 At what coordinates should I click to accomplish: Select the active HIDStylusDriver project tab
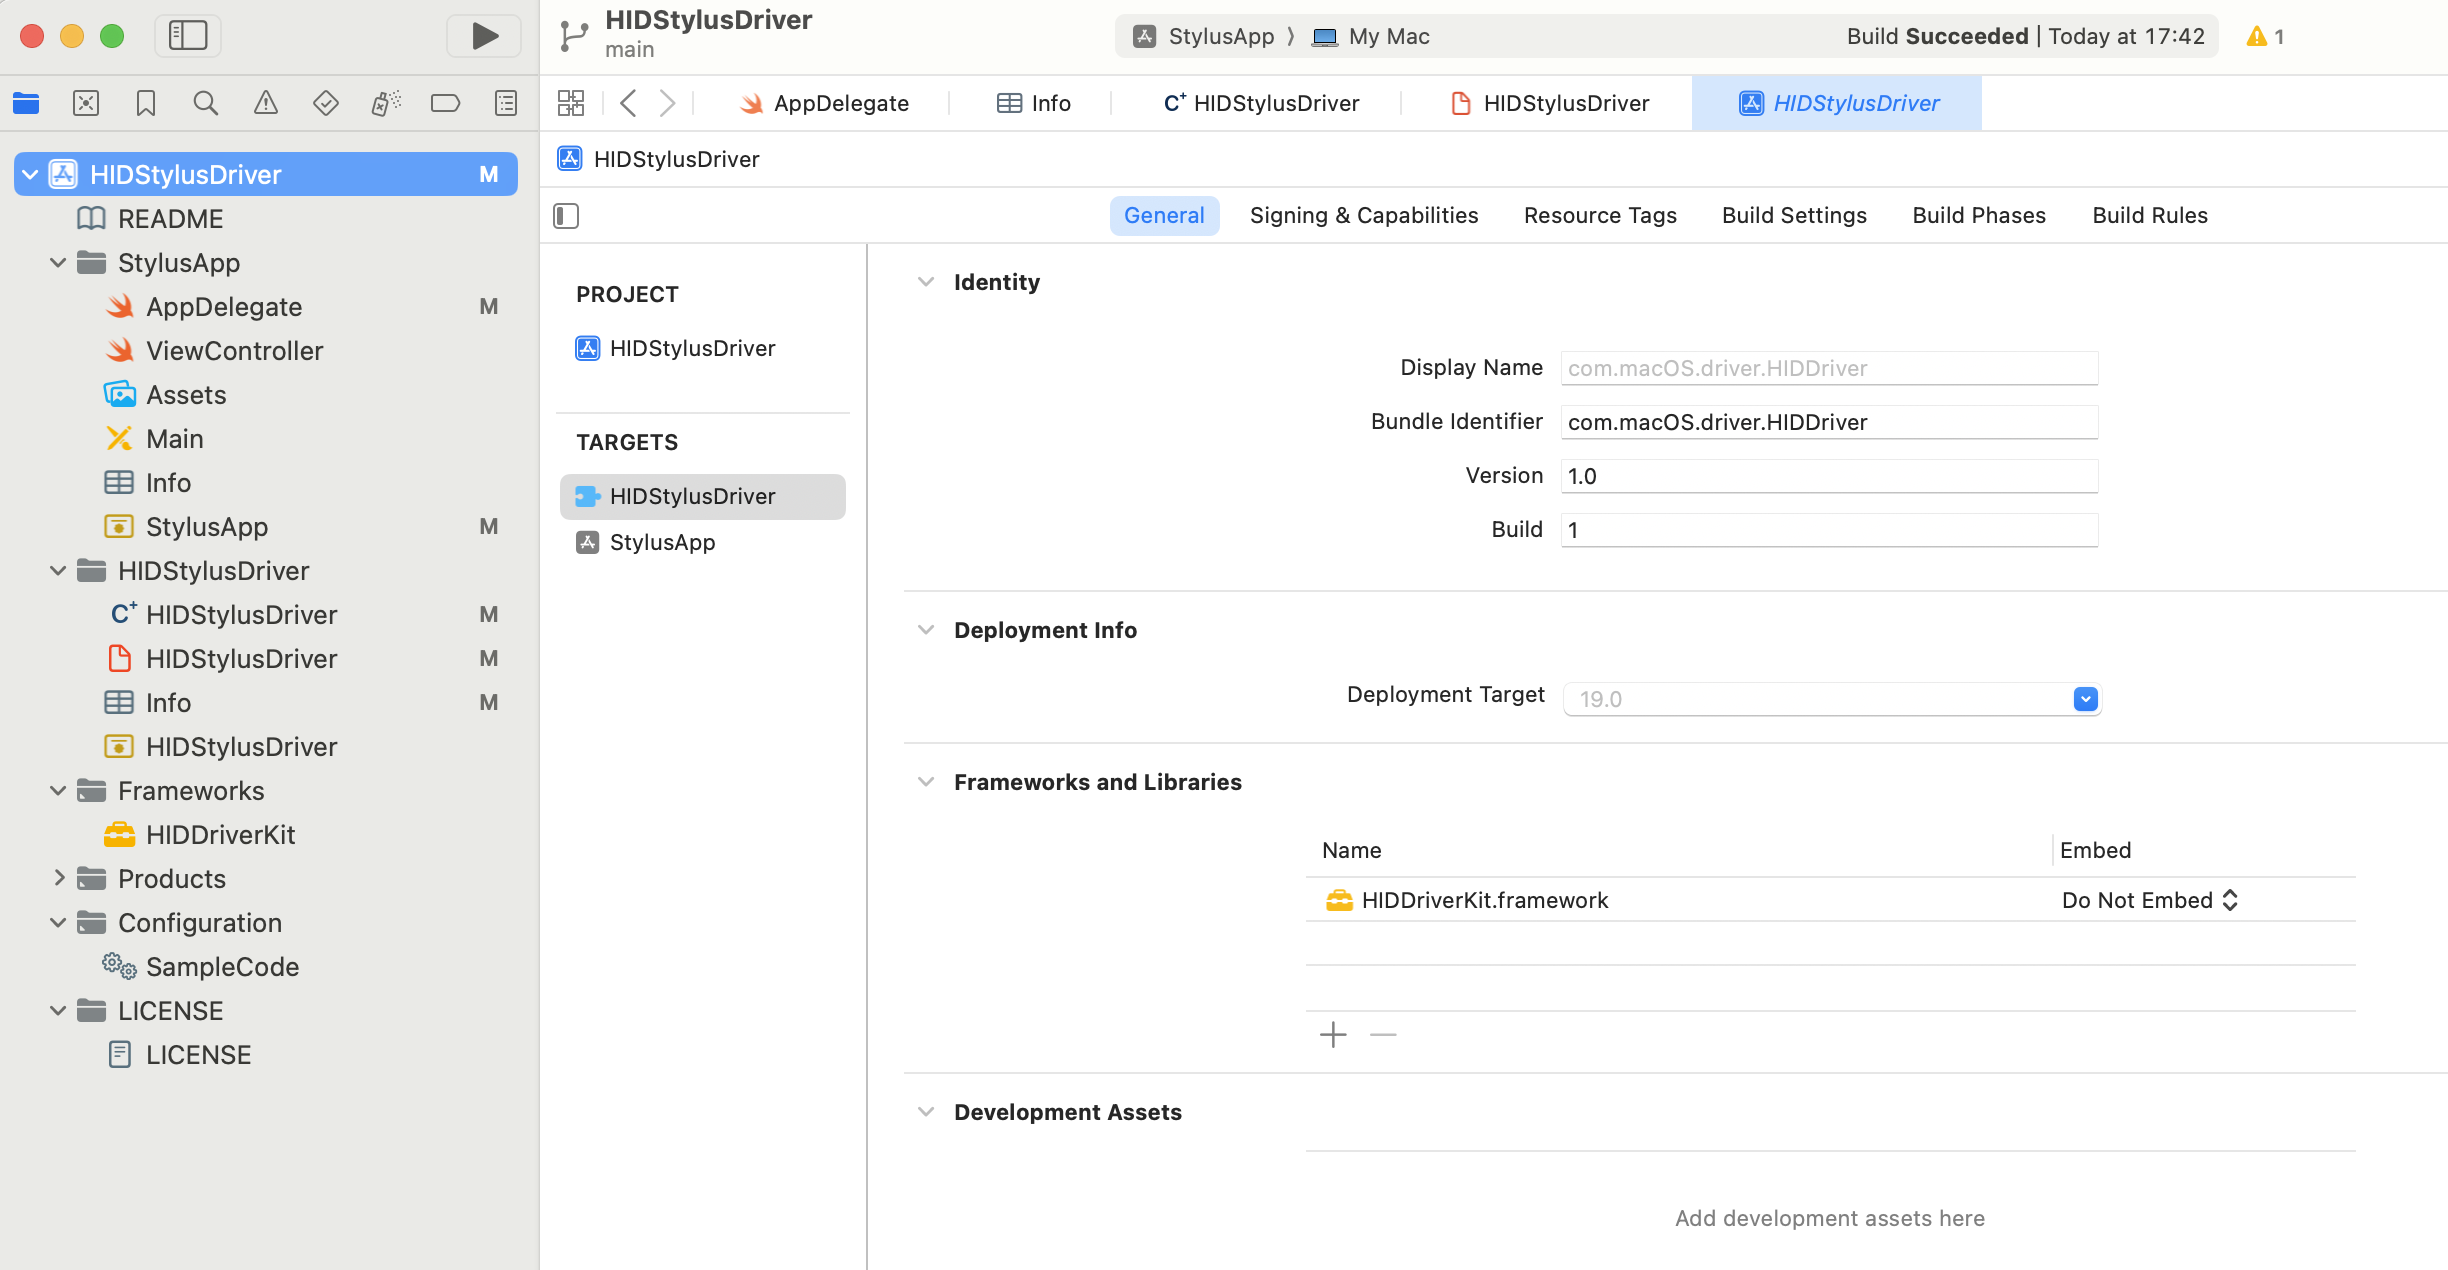[1838, 103]
